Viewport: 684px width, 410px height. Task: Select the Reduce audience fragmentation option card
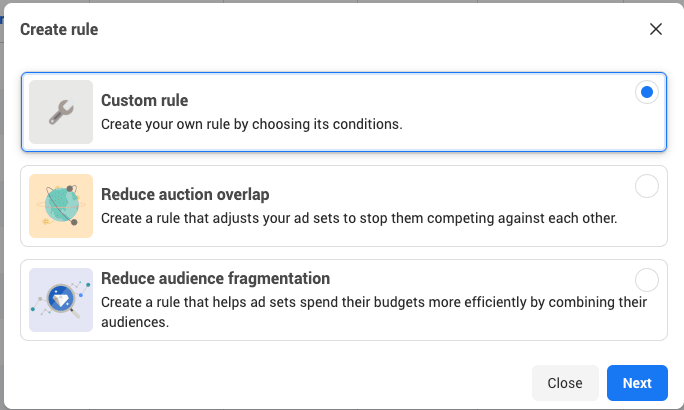click(x=344, y=300)
